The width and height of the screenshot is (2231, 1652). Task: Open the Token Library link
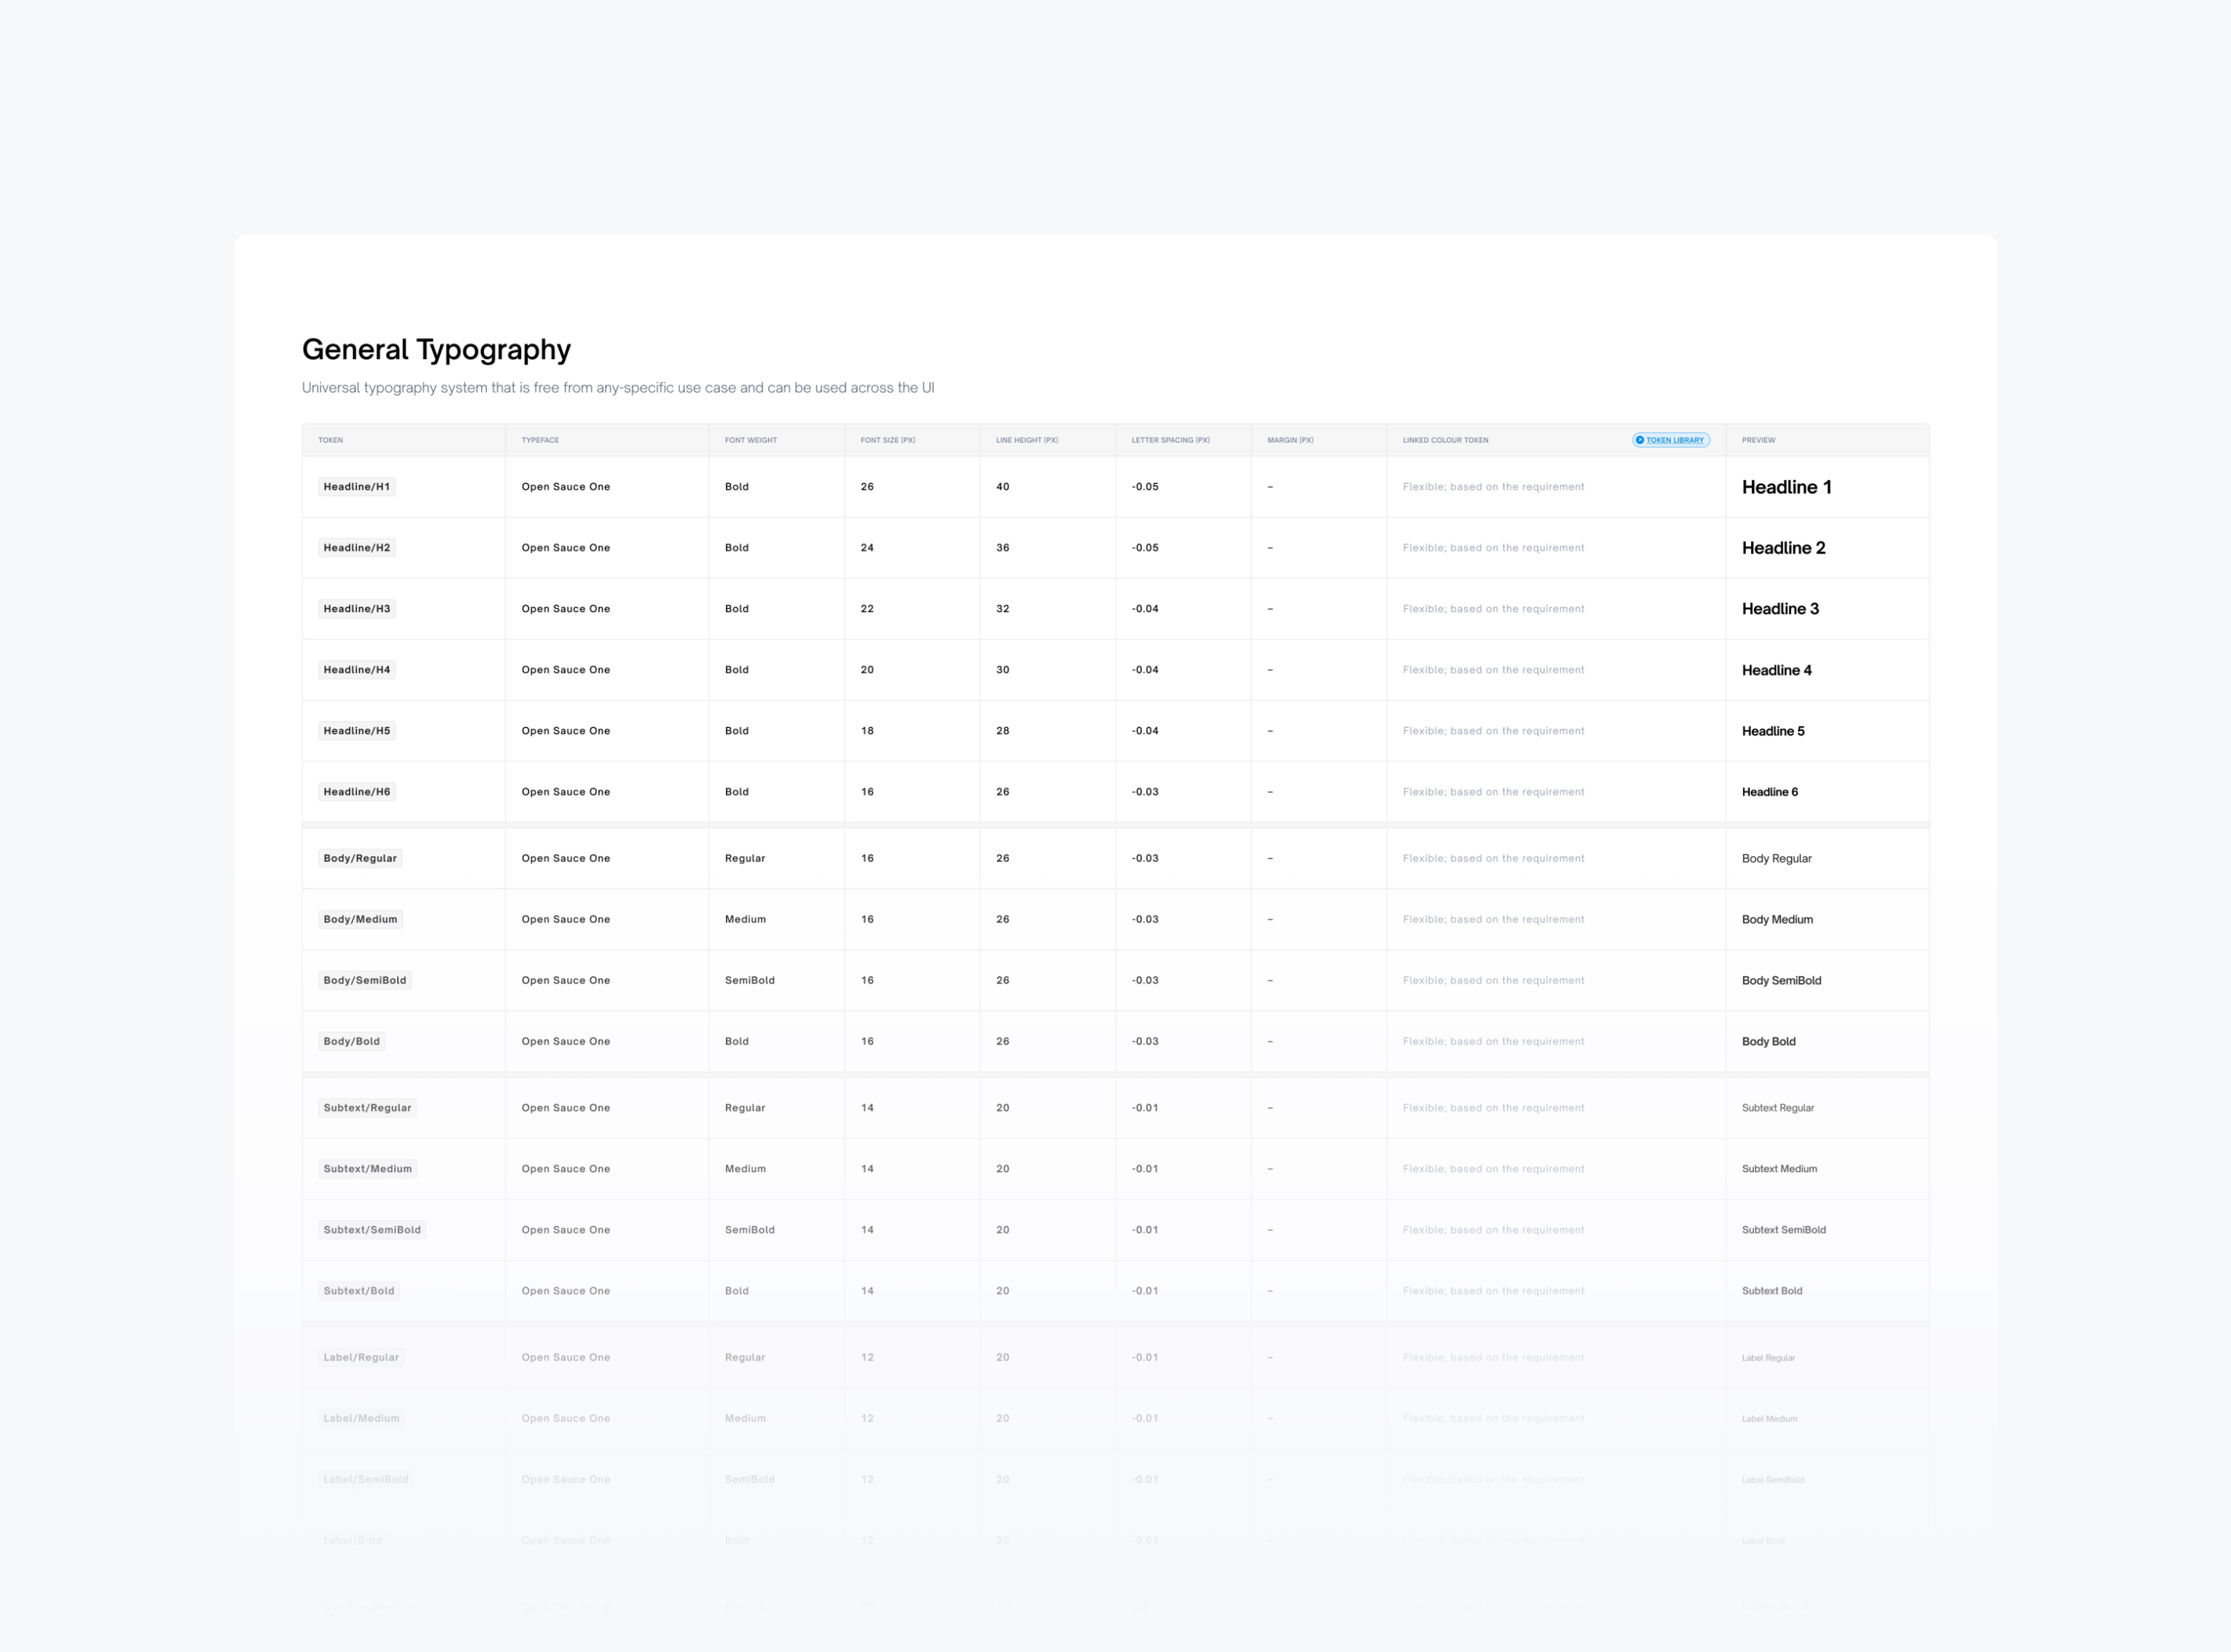[x=1674, y=440]
